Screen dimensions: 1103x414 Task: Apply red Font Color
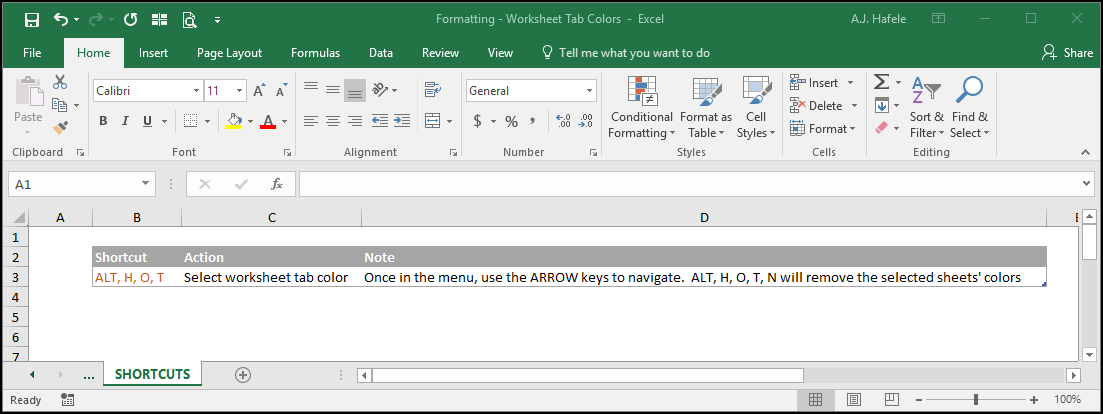coord(267,121)
